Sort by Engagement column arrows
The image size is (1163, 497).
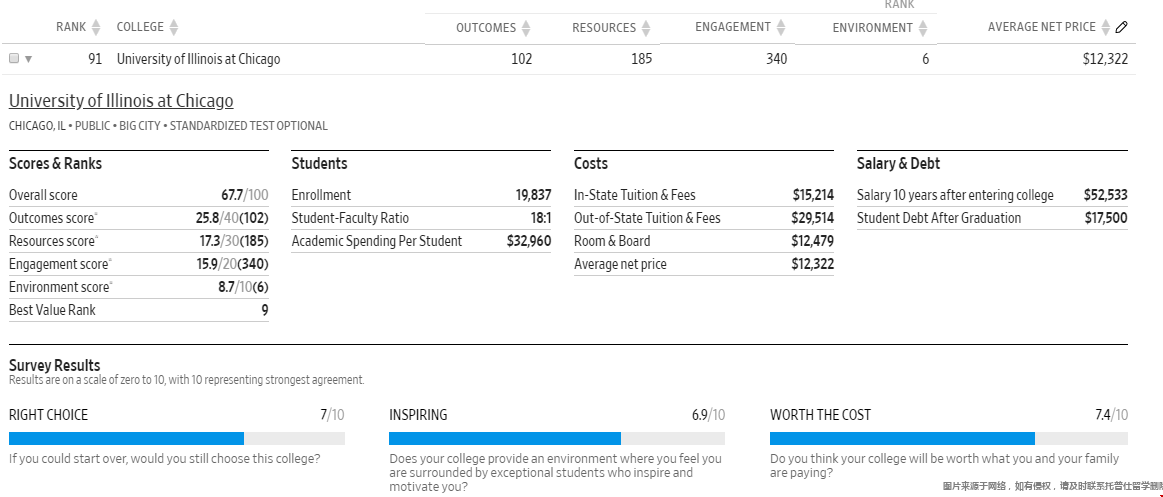point(781,27)
